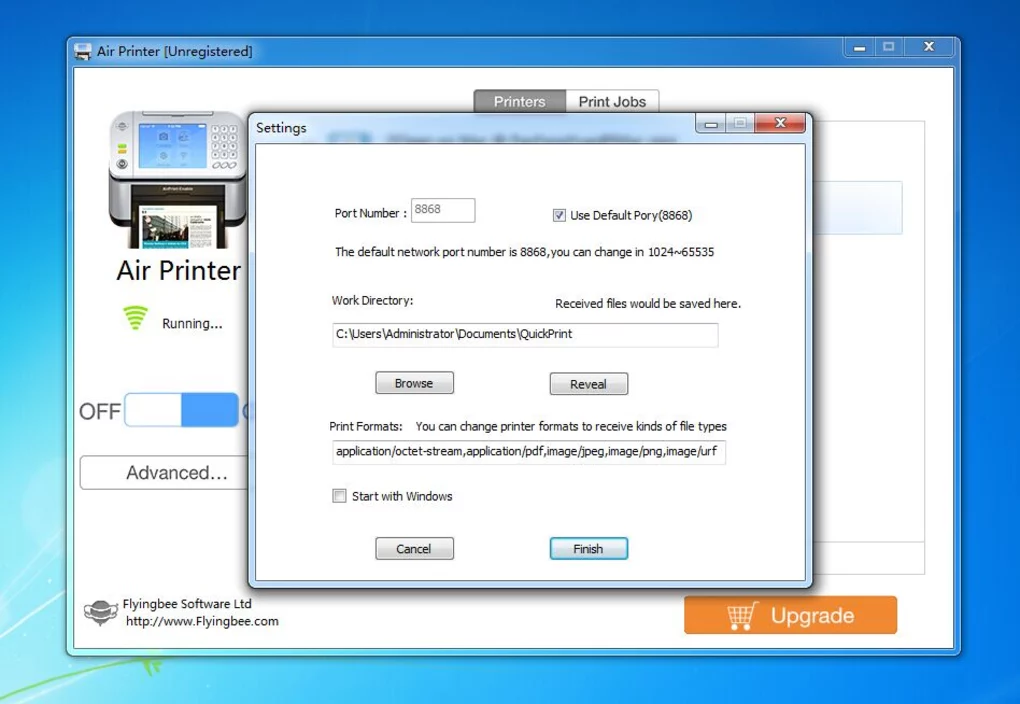Click the Port Number input field

click(x=443, y=211)
